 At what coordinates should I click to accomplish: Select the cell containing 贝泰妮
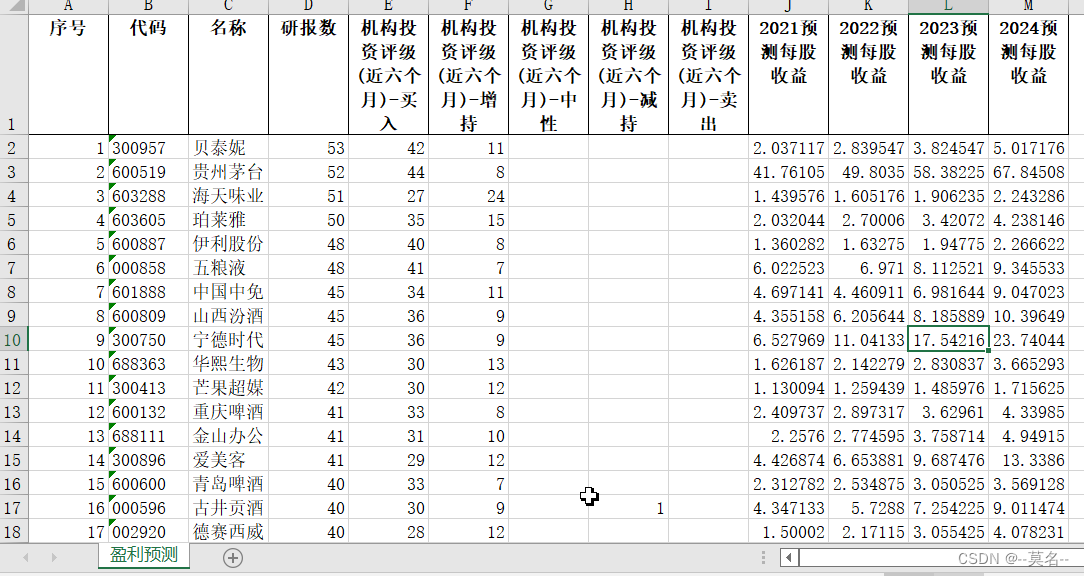click(x=228, y=147)
